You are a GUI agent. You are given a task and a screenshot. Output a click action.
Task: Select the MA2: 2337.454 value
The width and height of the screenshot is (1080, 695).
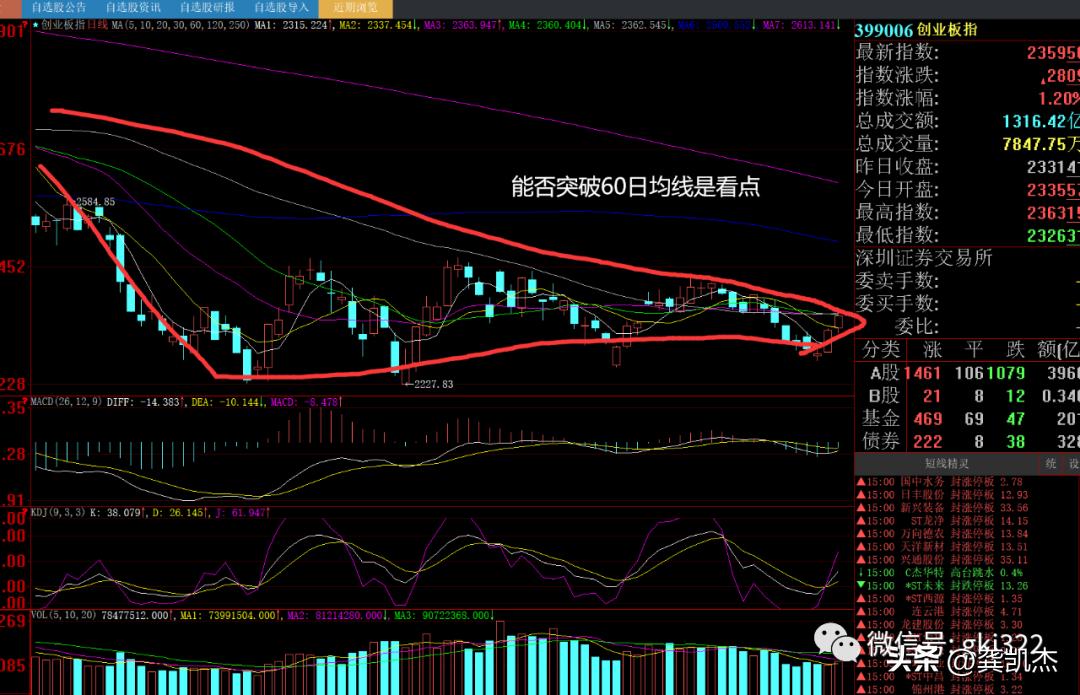(377, 25)
